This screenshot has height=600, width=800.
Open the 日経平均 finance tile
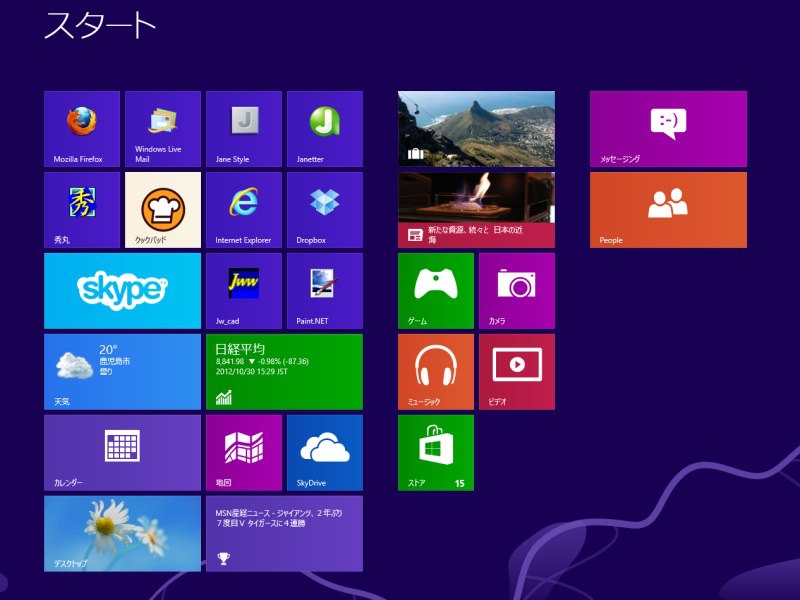(x=284, y=371)
